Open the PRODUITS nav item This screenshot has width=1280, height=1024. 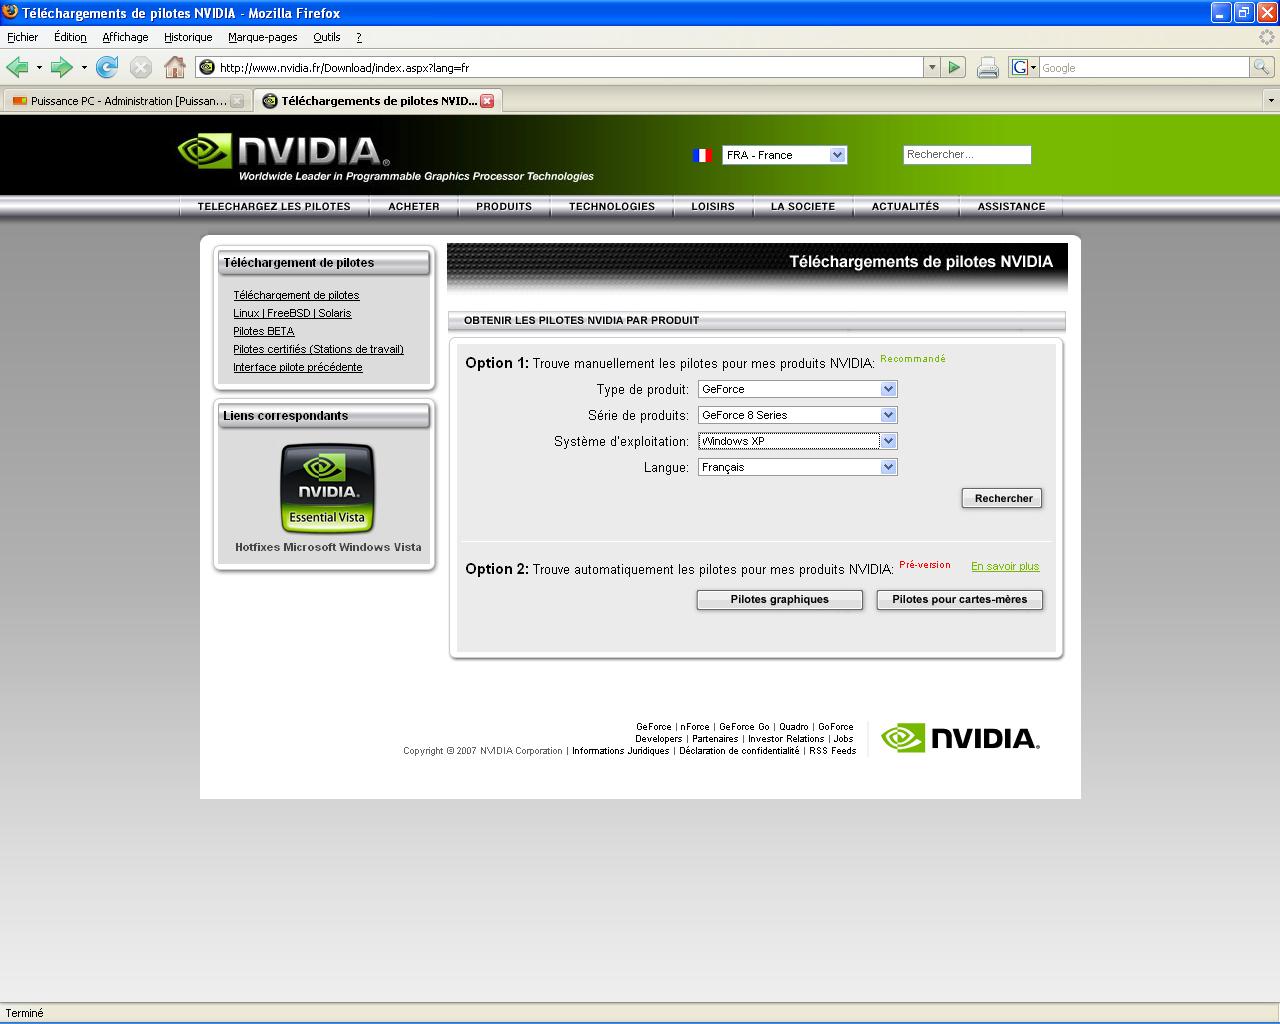coord(504,206)
